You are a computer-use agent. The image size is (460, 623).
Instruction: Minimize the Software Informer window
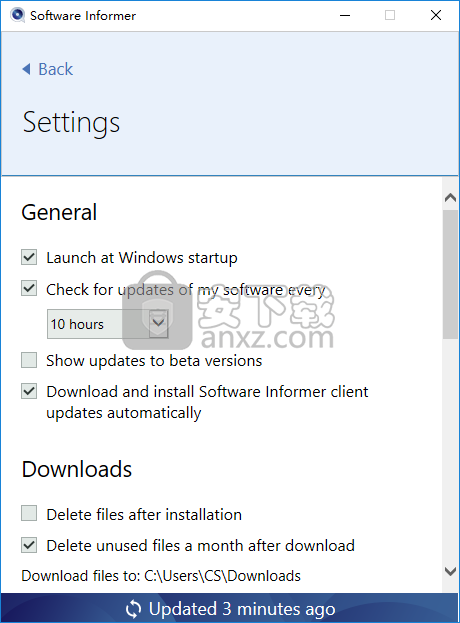coord(345,15)
